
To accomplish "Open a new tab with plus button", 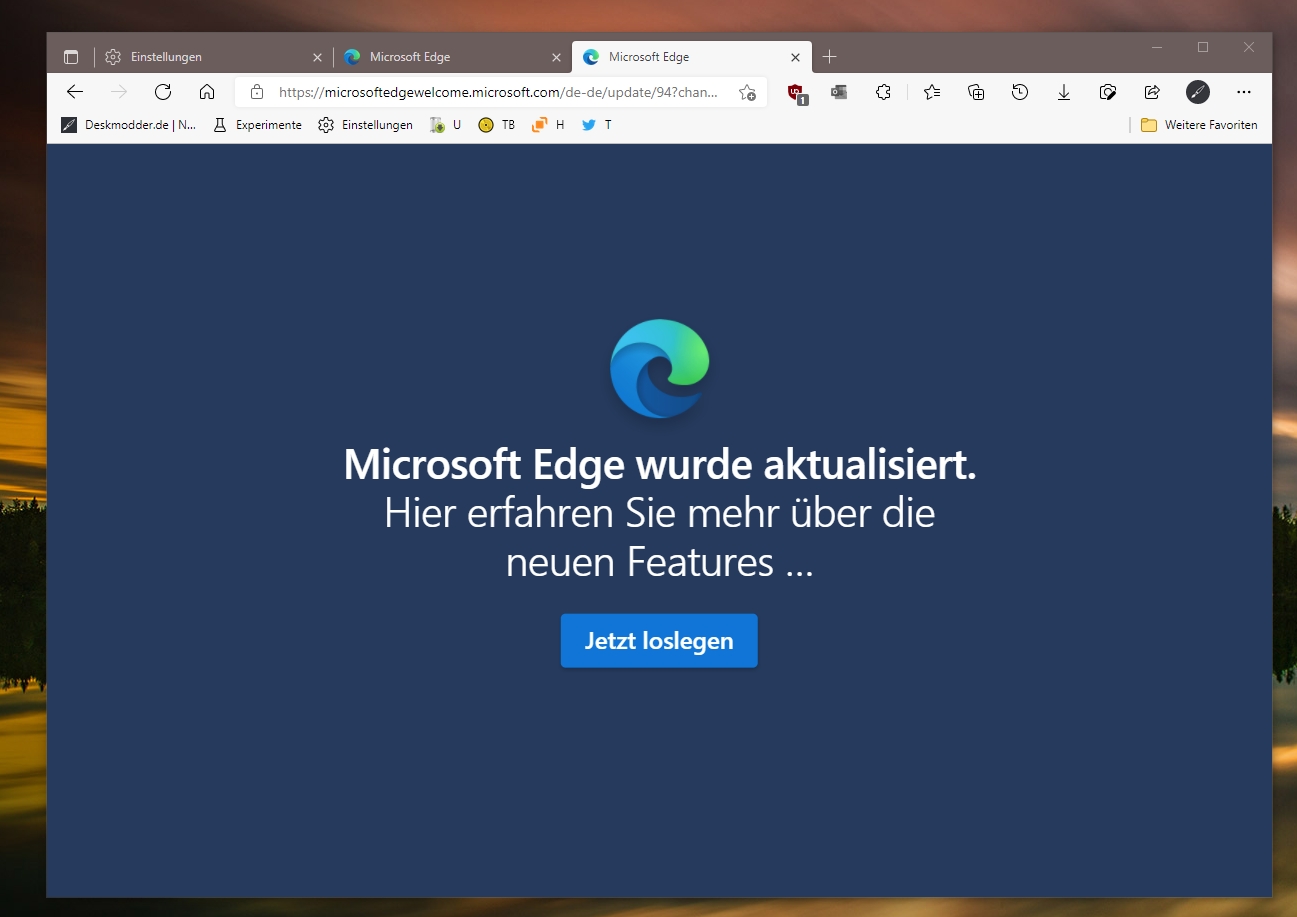I will (x=829, y=57).
